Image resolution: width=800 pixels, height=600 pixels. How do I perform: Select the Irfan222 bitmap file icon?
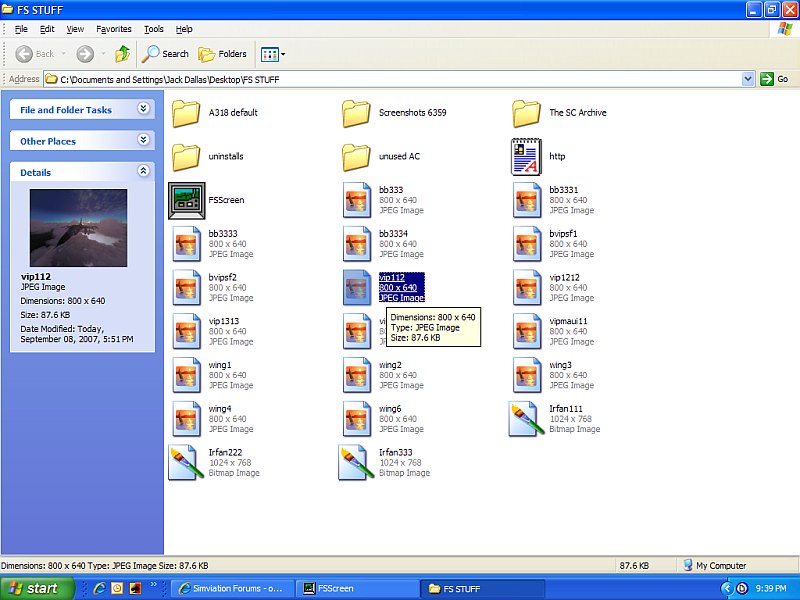click(x=186, y=462)
